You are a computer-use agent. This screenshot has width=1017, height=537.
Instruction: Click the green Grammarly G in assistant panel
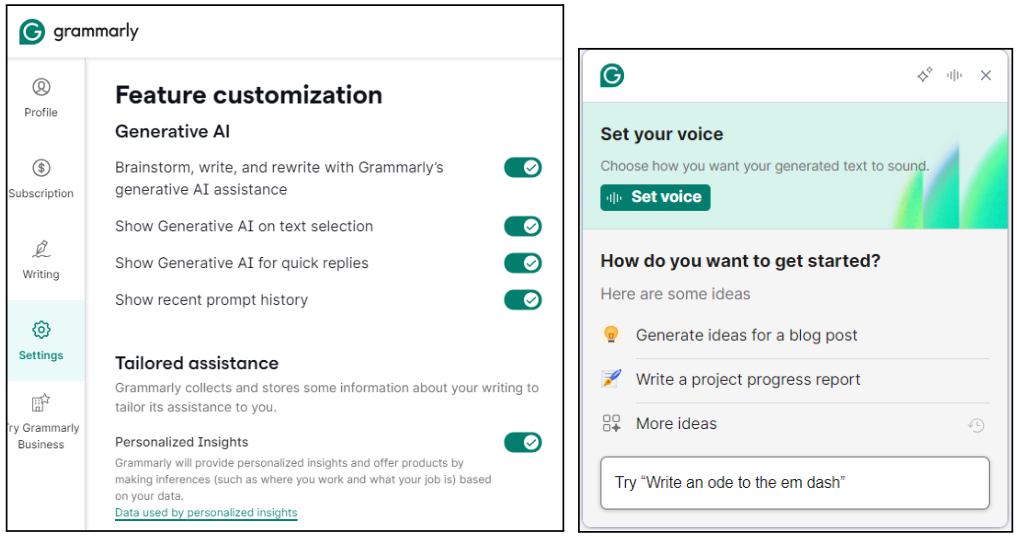point(612,75)
